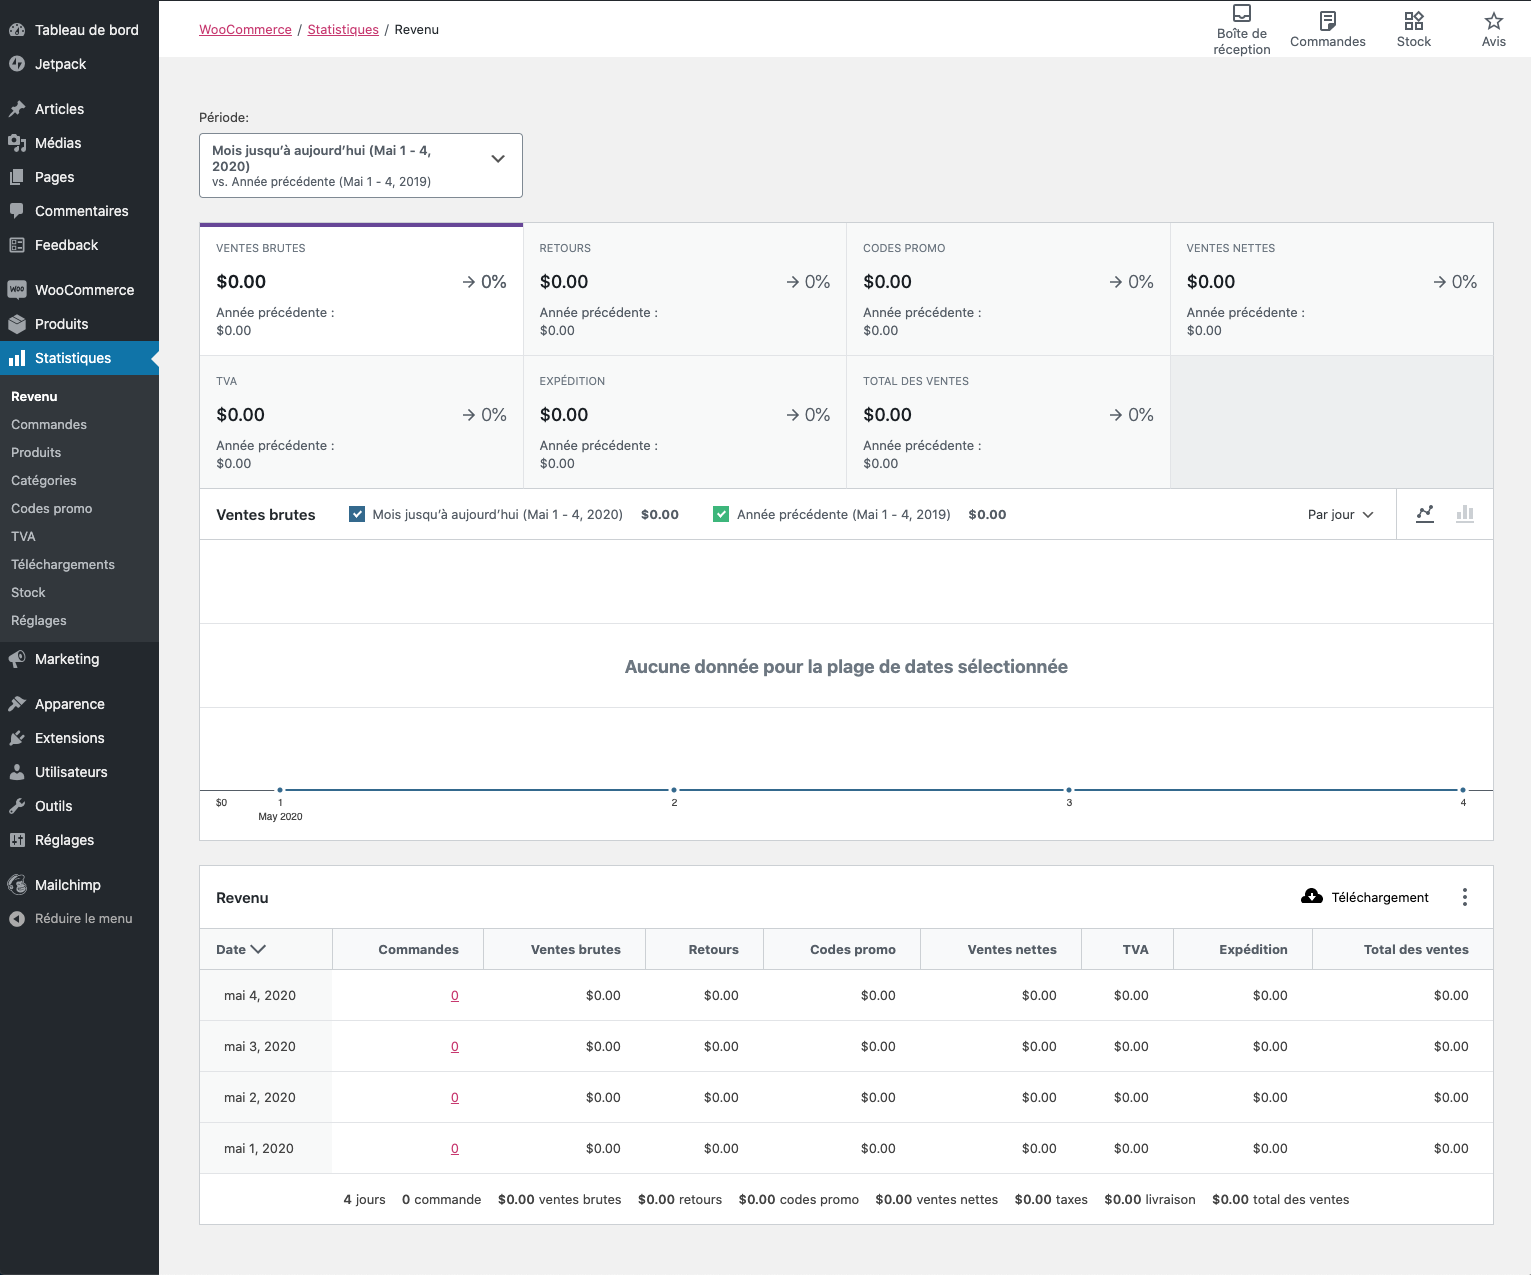The width and height of the screenshot is (1531, 1275).
Task: Uncheck the Mois jusqu'à aujourd'hui legend checkbox
Action: [x=357, y=514]
